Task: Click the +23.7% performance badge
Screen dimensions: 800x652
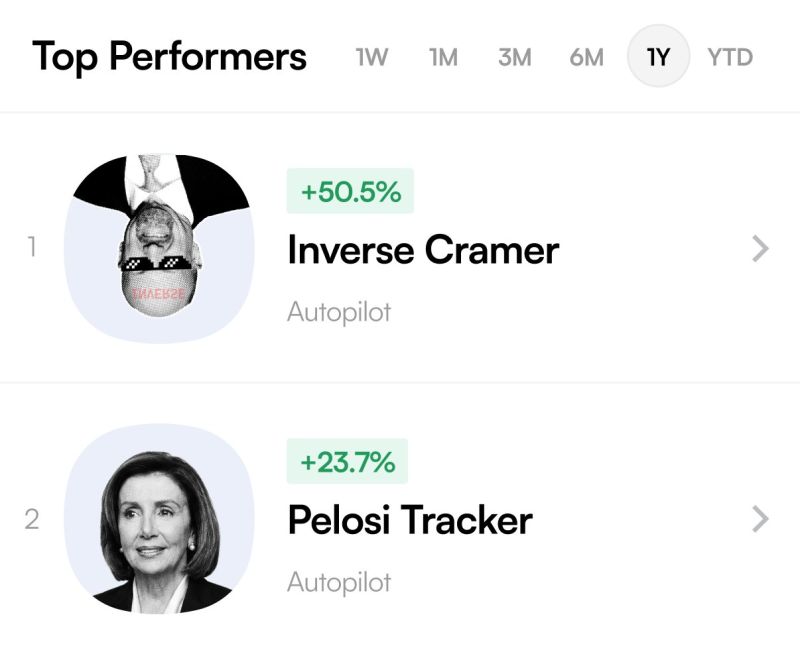Action: tap(347, 461)
